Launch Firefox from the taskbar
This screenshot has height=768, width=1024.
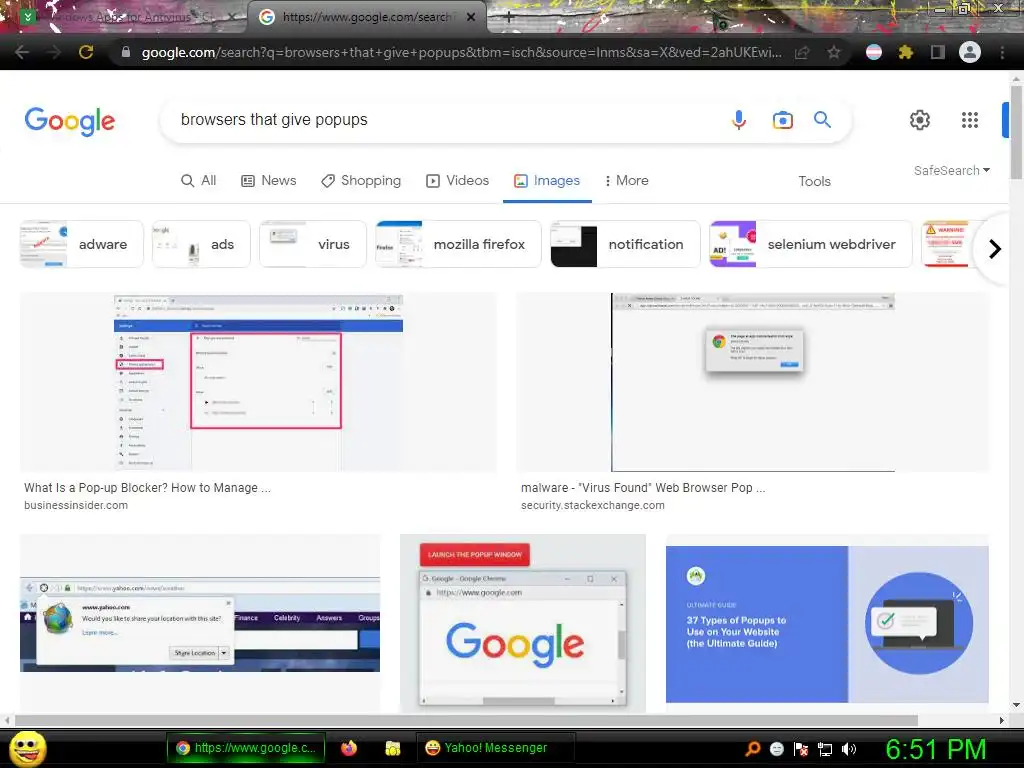[349, 748]
